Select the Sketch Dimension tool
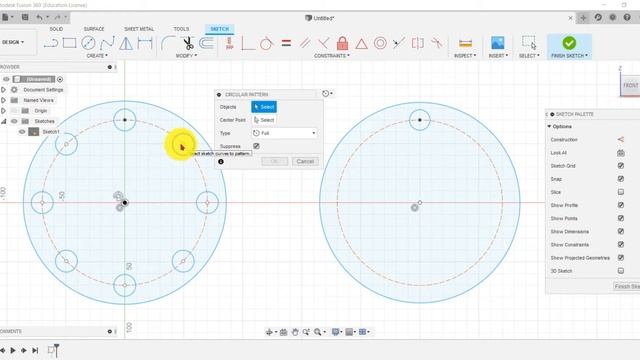Image resolution: width=640 pixels, height=360 pixels. [145, 43]
